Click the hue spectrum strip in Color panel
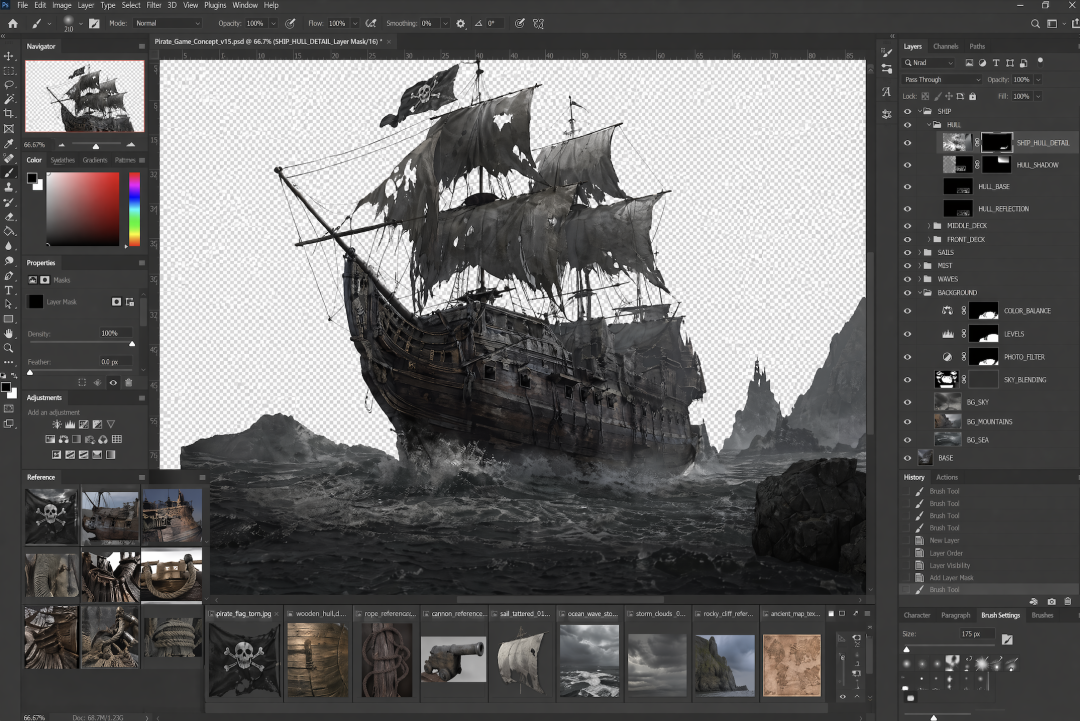Viewport: 1080px width, 721px height. click(x=134, y=207)
